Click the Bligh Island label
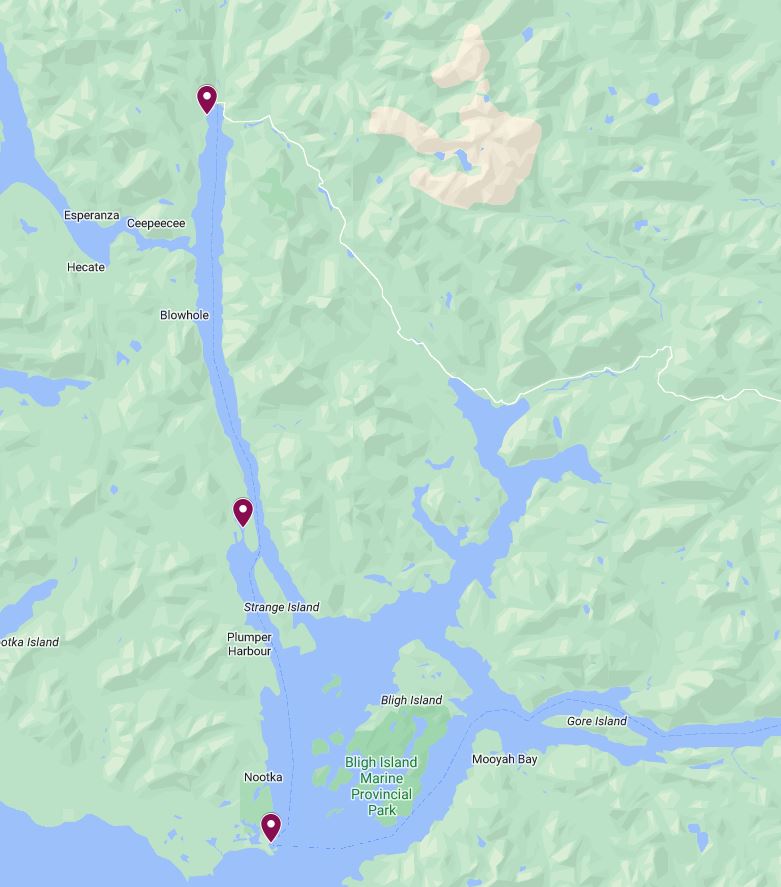 pos(411,700)
